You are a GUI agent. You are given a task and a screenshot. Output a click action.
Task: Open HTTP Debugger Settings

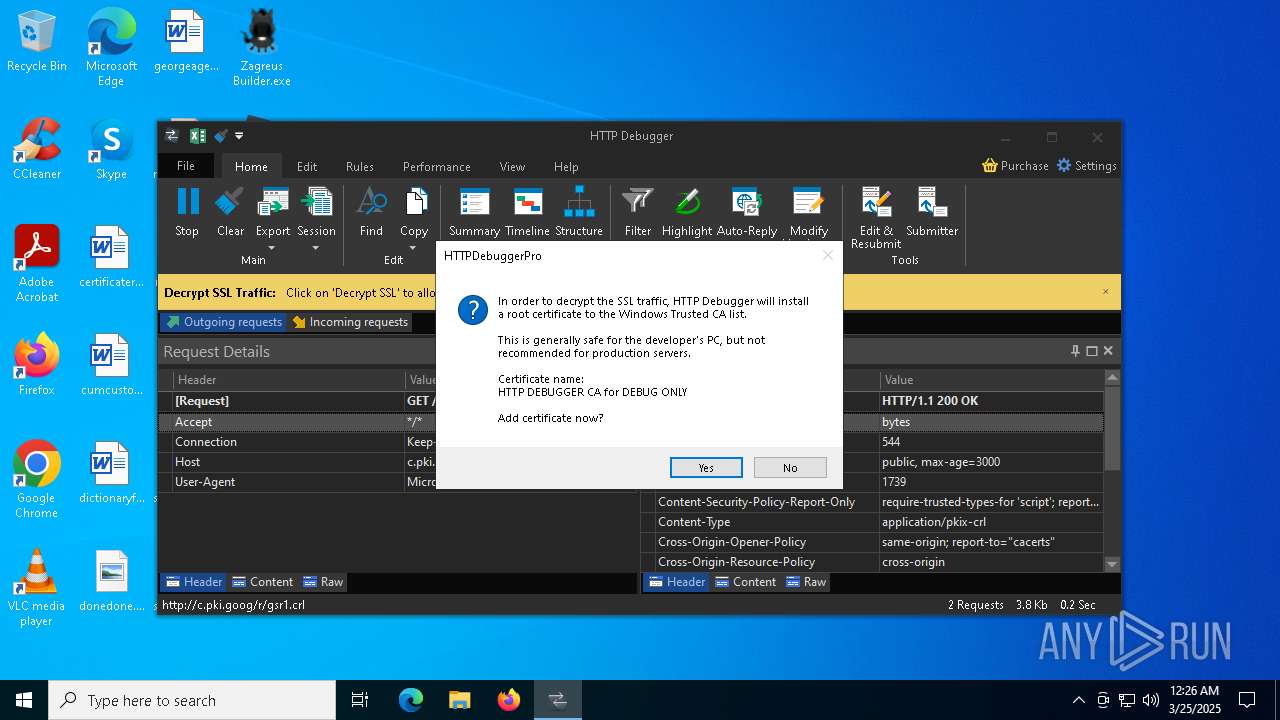(x=1087, y=166)
